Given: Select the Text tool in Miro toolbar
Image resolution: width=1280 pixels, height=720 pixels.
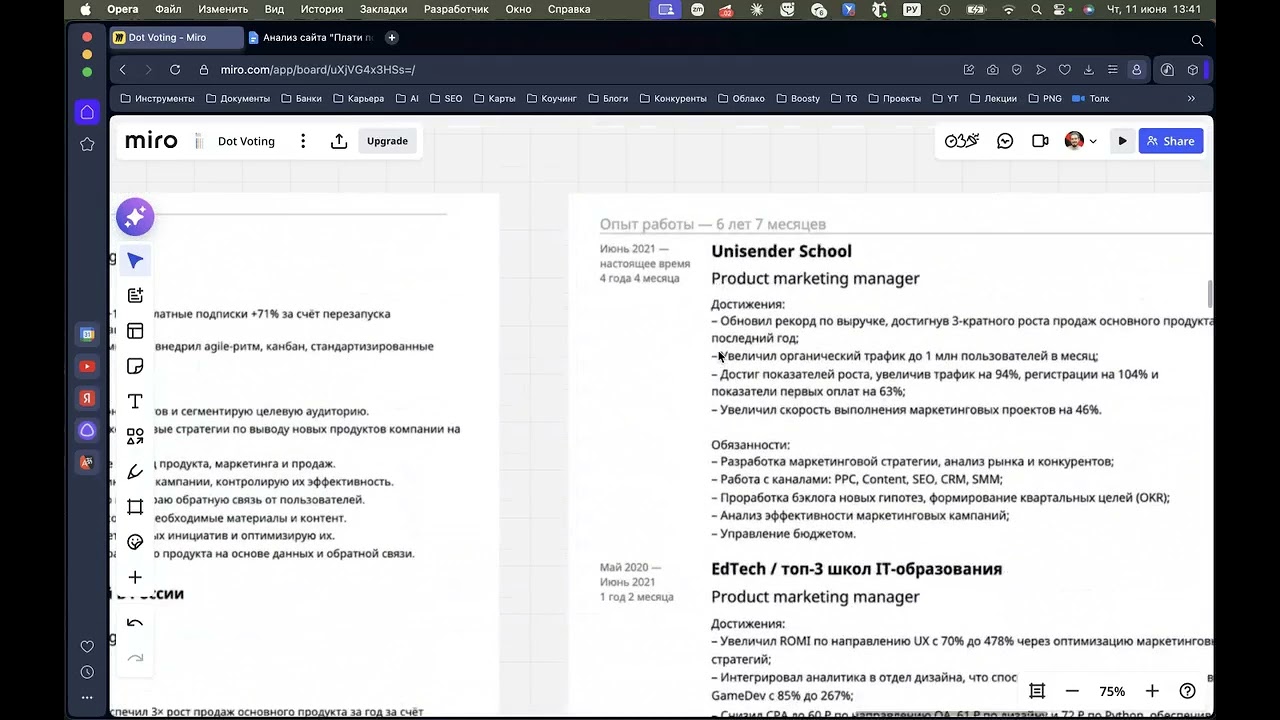Looking at the screenshot, I should pyautogui.click(x=135, y=401).
